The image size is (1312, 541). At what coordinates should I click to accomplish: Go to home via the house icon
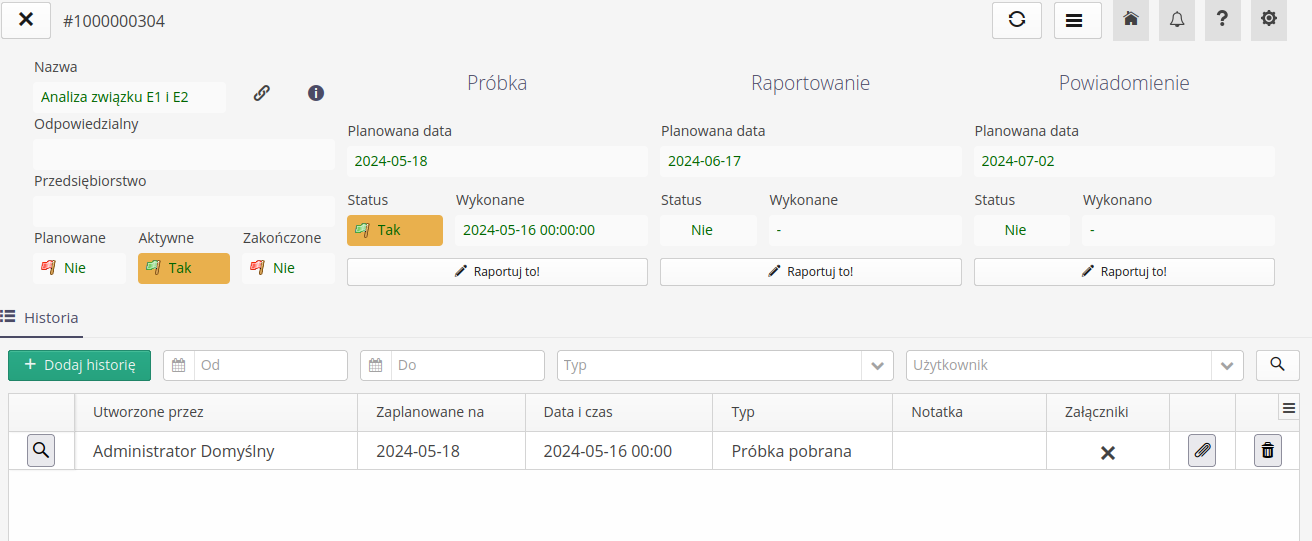(1131, 20)
